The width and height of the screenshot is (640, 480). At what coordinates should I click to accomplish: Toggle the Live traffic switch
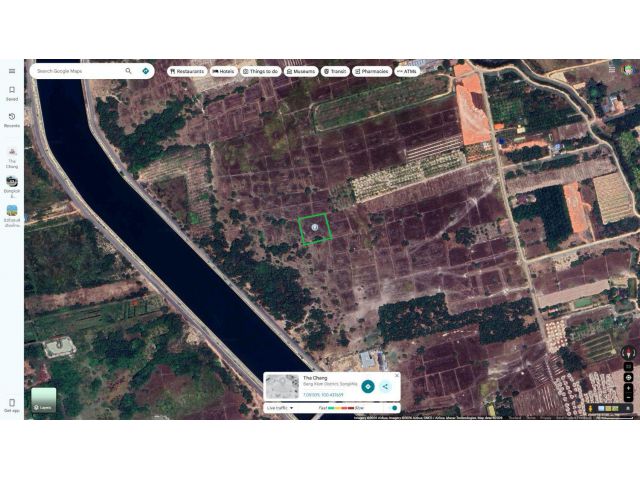click(x=393, y=408)
